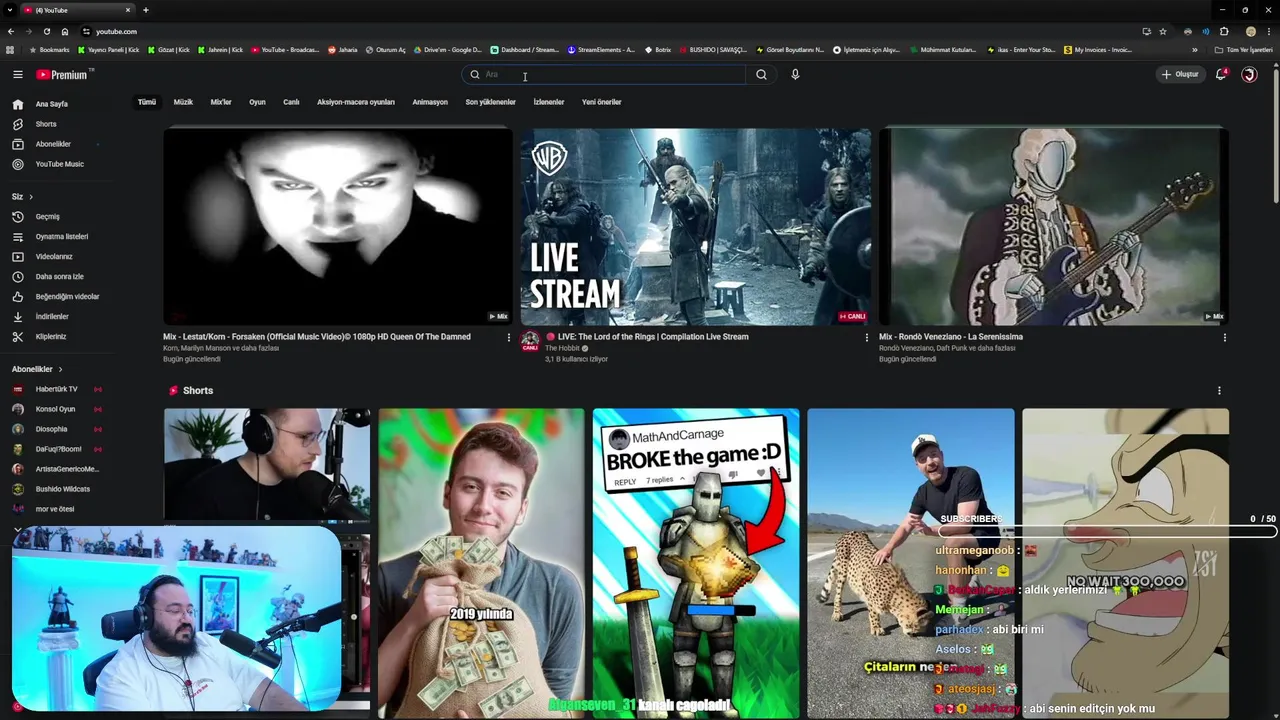Open options for Lord of the Rings live stream
1280x720 pixels.
867,338
